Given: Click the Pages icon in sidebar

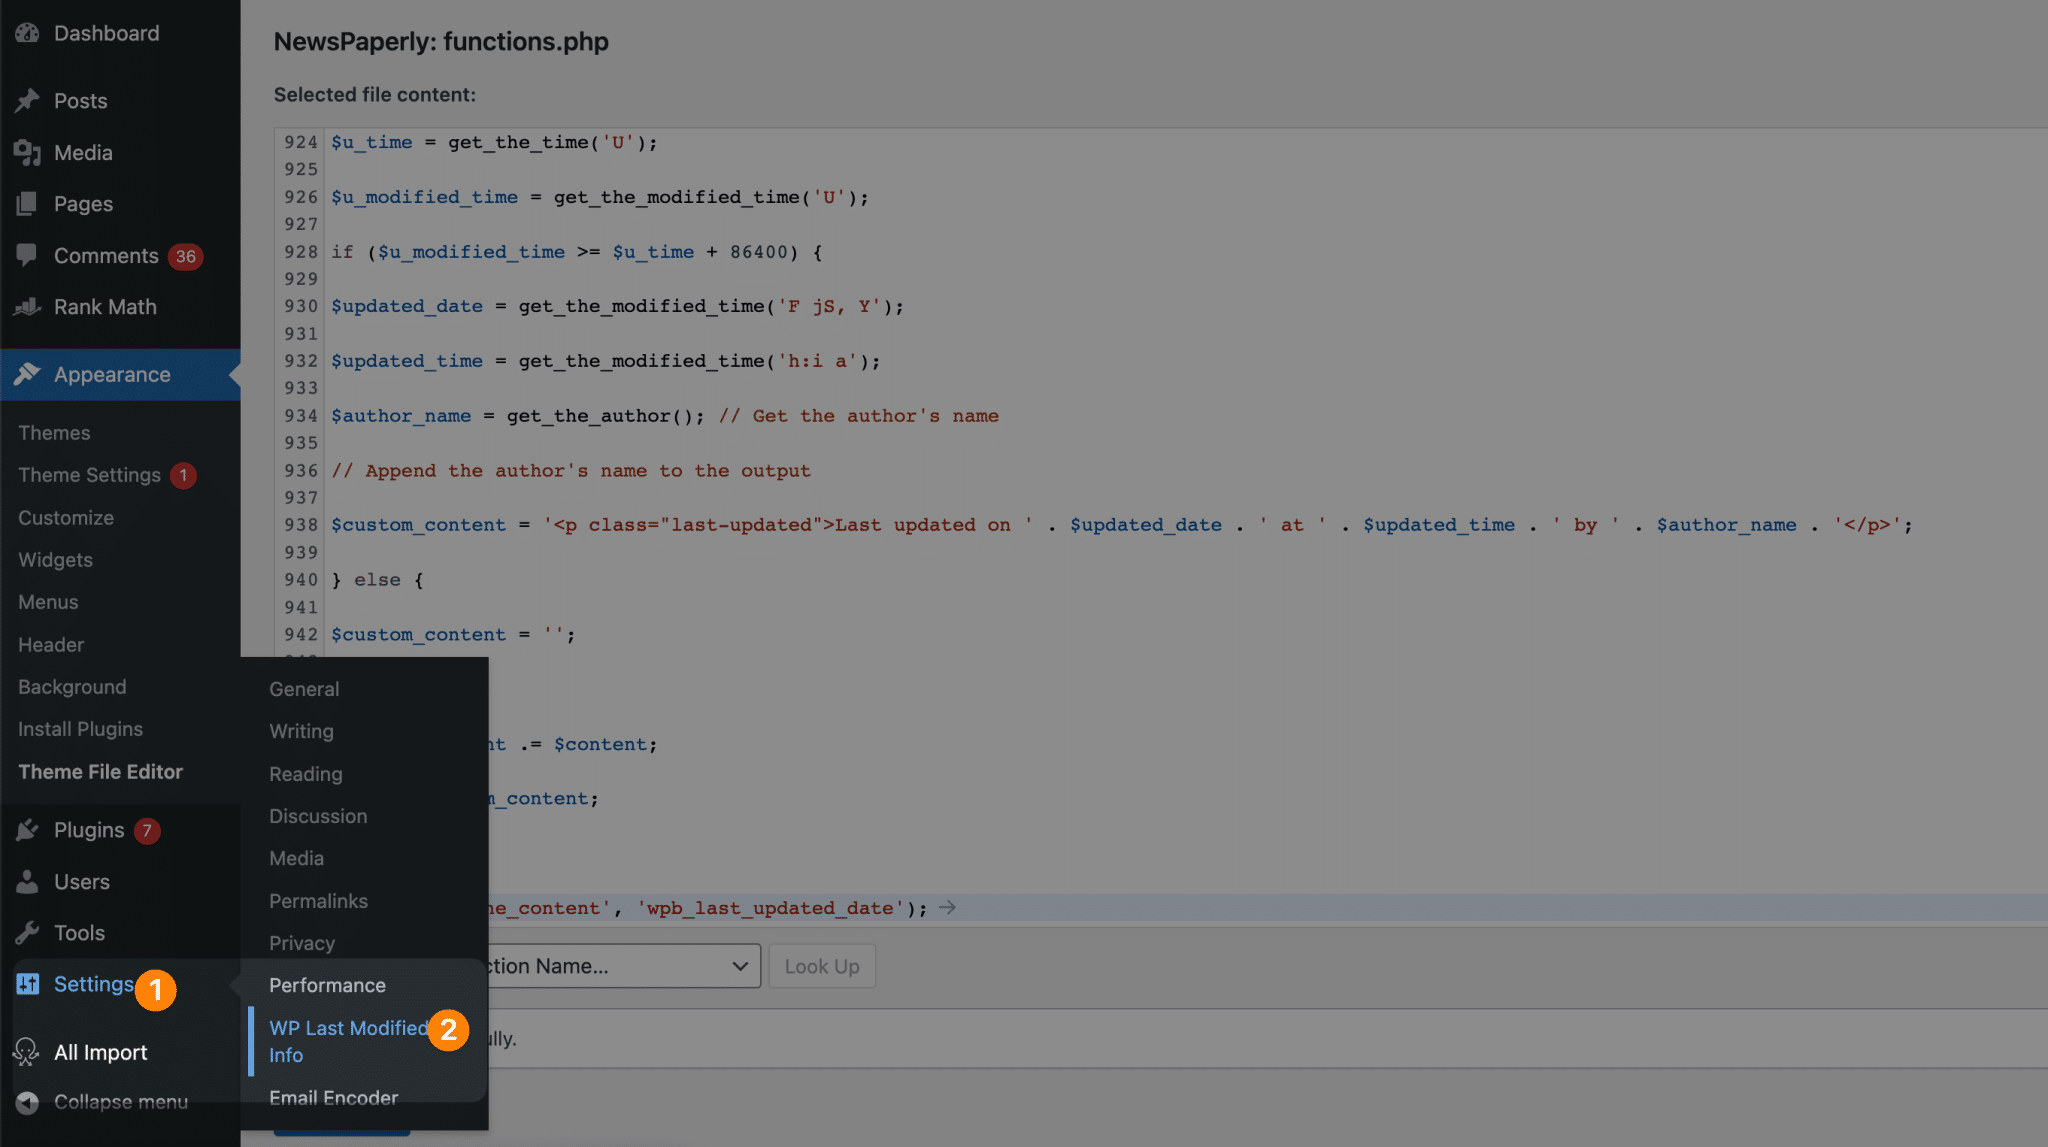Looking at the screenshot, I should pyautogui.click(x=29, y=203).
